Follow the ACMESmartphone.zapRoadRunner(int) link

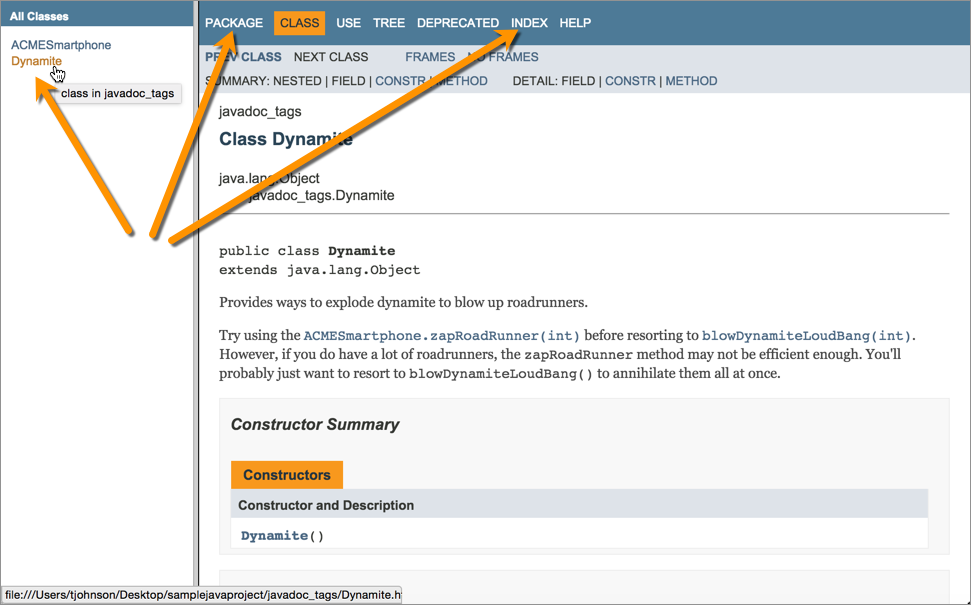pos(441,336)
